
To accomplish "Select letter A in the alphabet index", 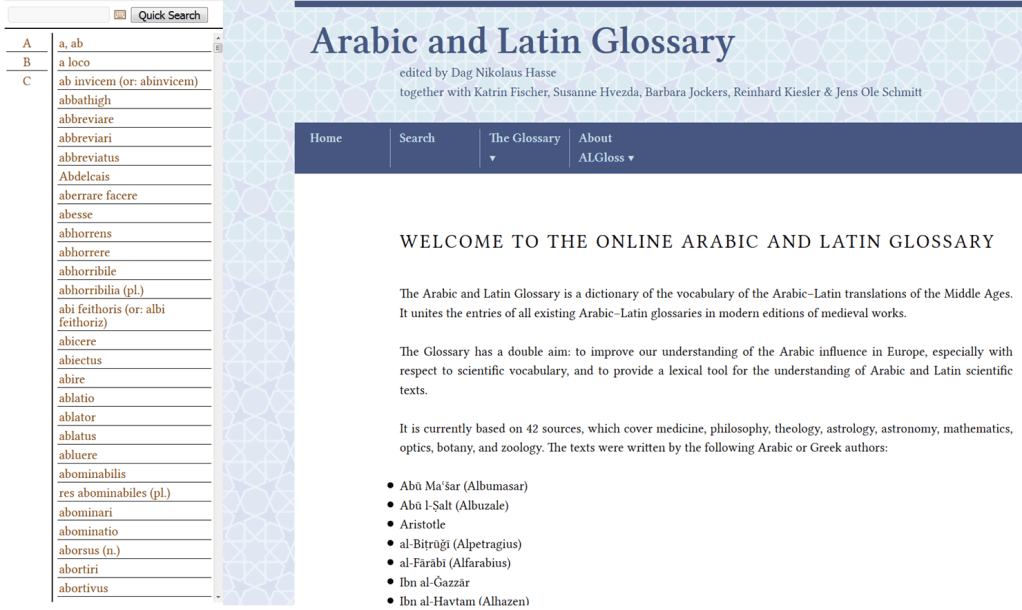I will 27,43.
